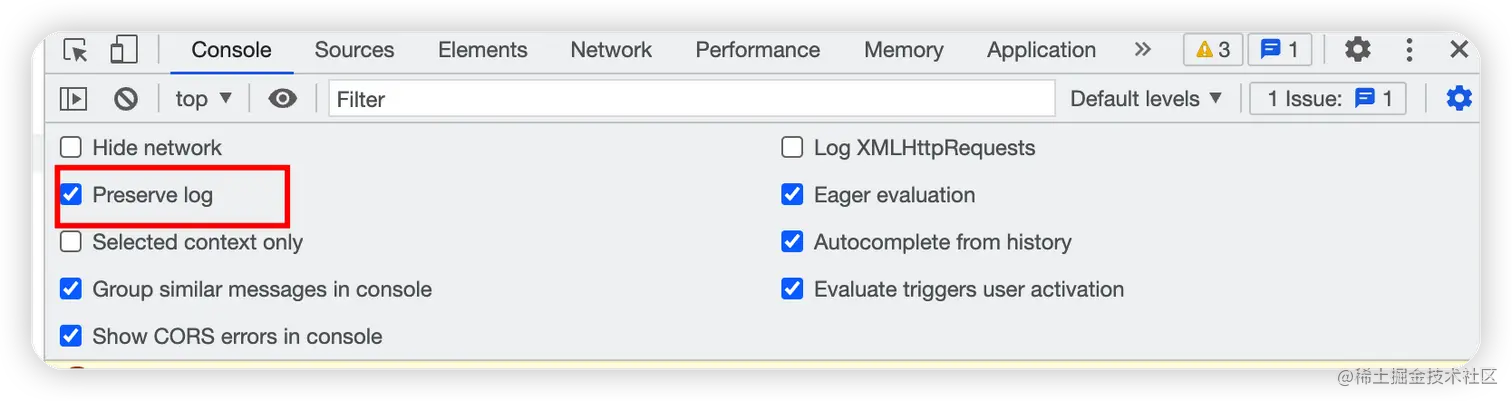Switch to the Network tab

[x=611, y=50]
